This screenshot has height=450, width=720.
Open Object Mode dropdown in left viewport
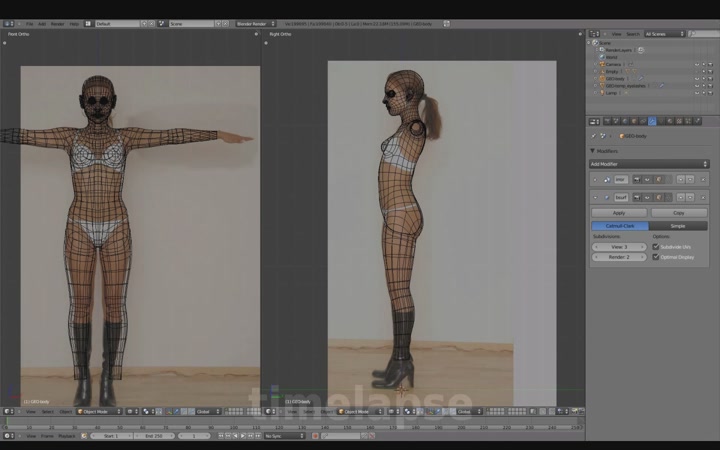[99, 411]
